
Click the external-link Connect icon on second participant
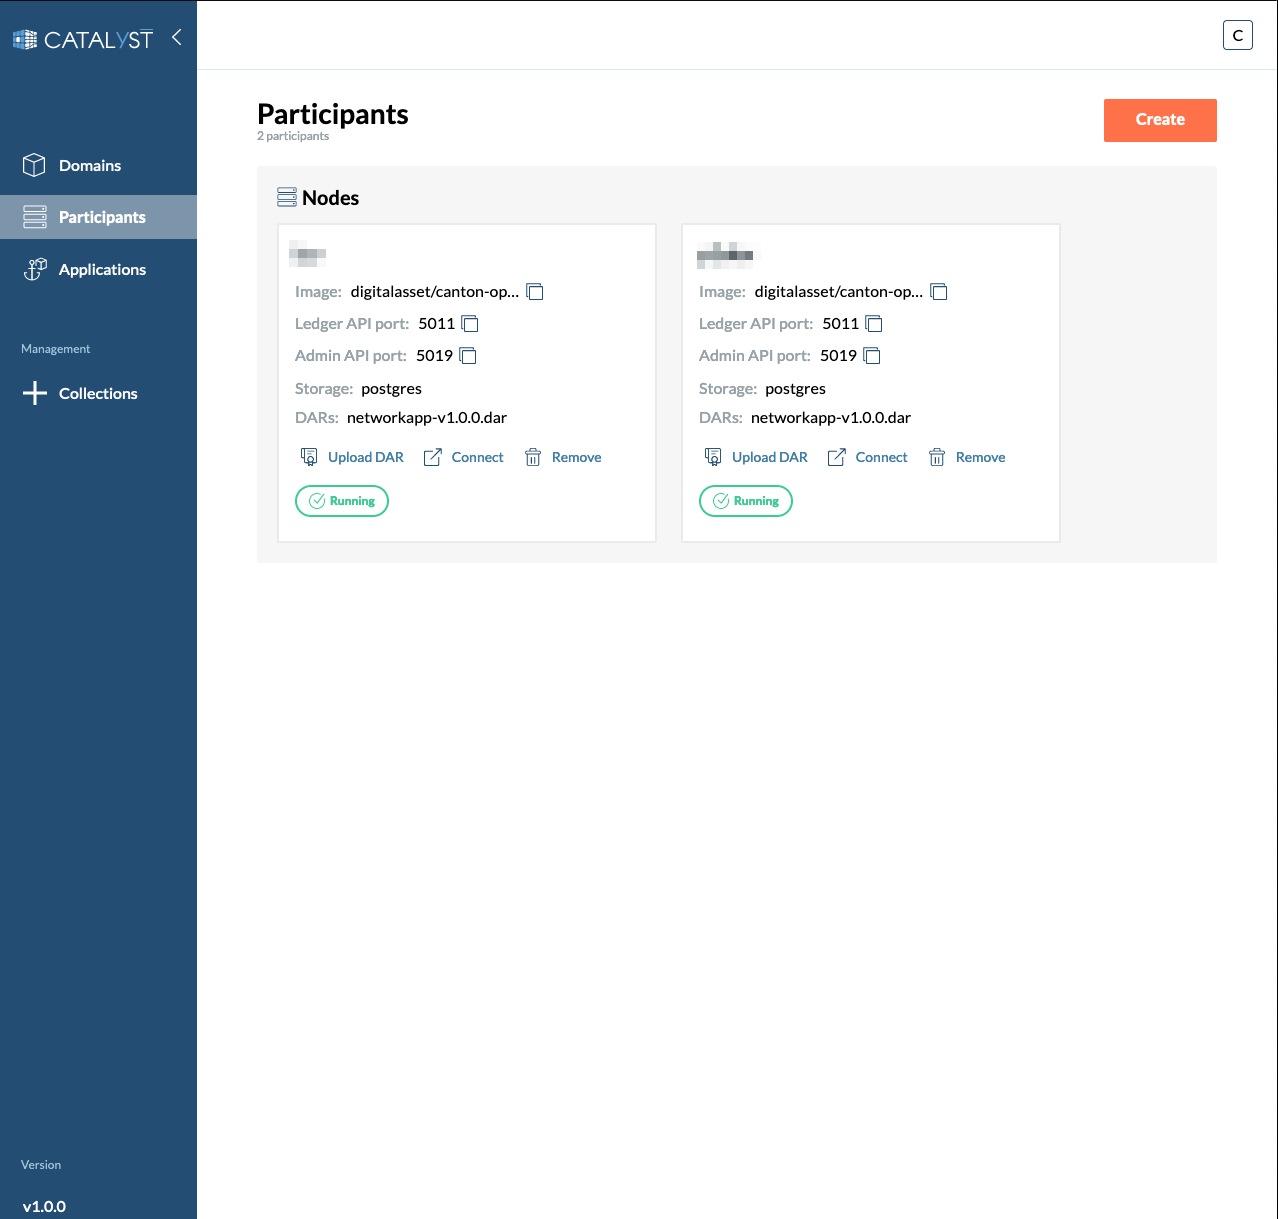pyautogui.click(x=837, y=456)
